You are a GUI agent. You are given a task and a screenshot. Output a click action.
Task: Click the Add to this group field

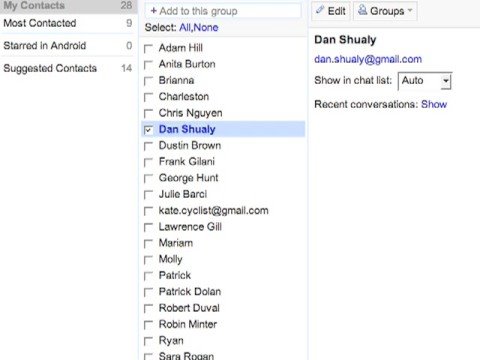click(x=223, y=11)
